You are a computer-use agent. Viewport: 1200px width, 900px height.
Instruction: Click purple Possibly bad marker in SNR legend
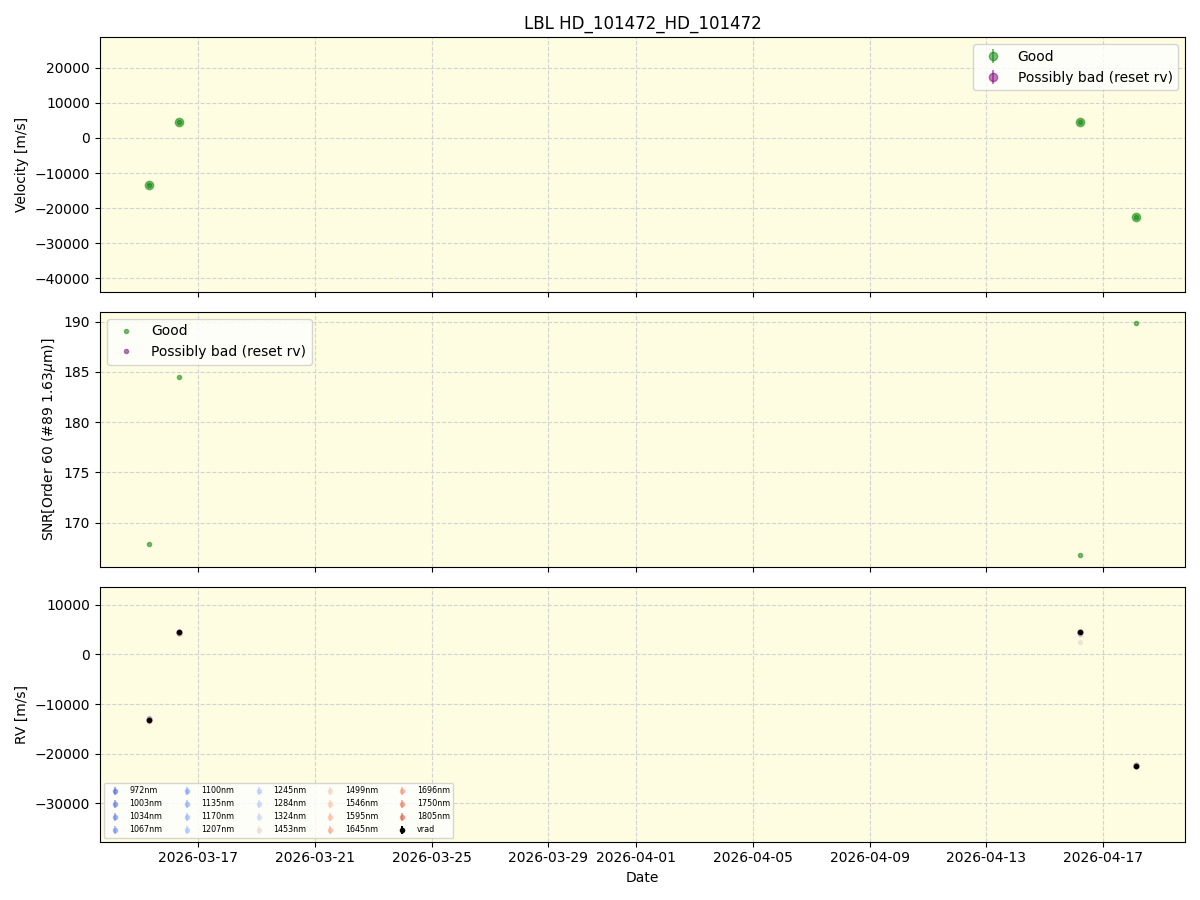[126, 352]
